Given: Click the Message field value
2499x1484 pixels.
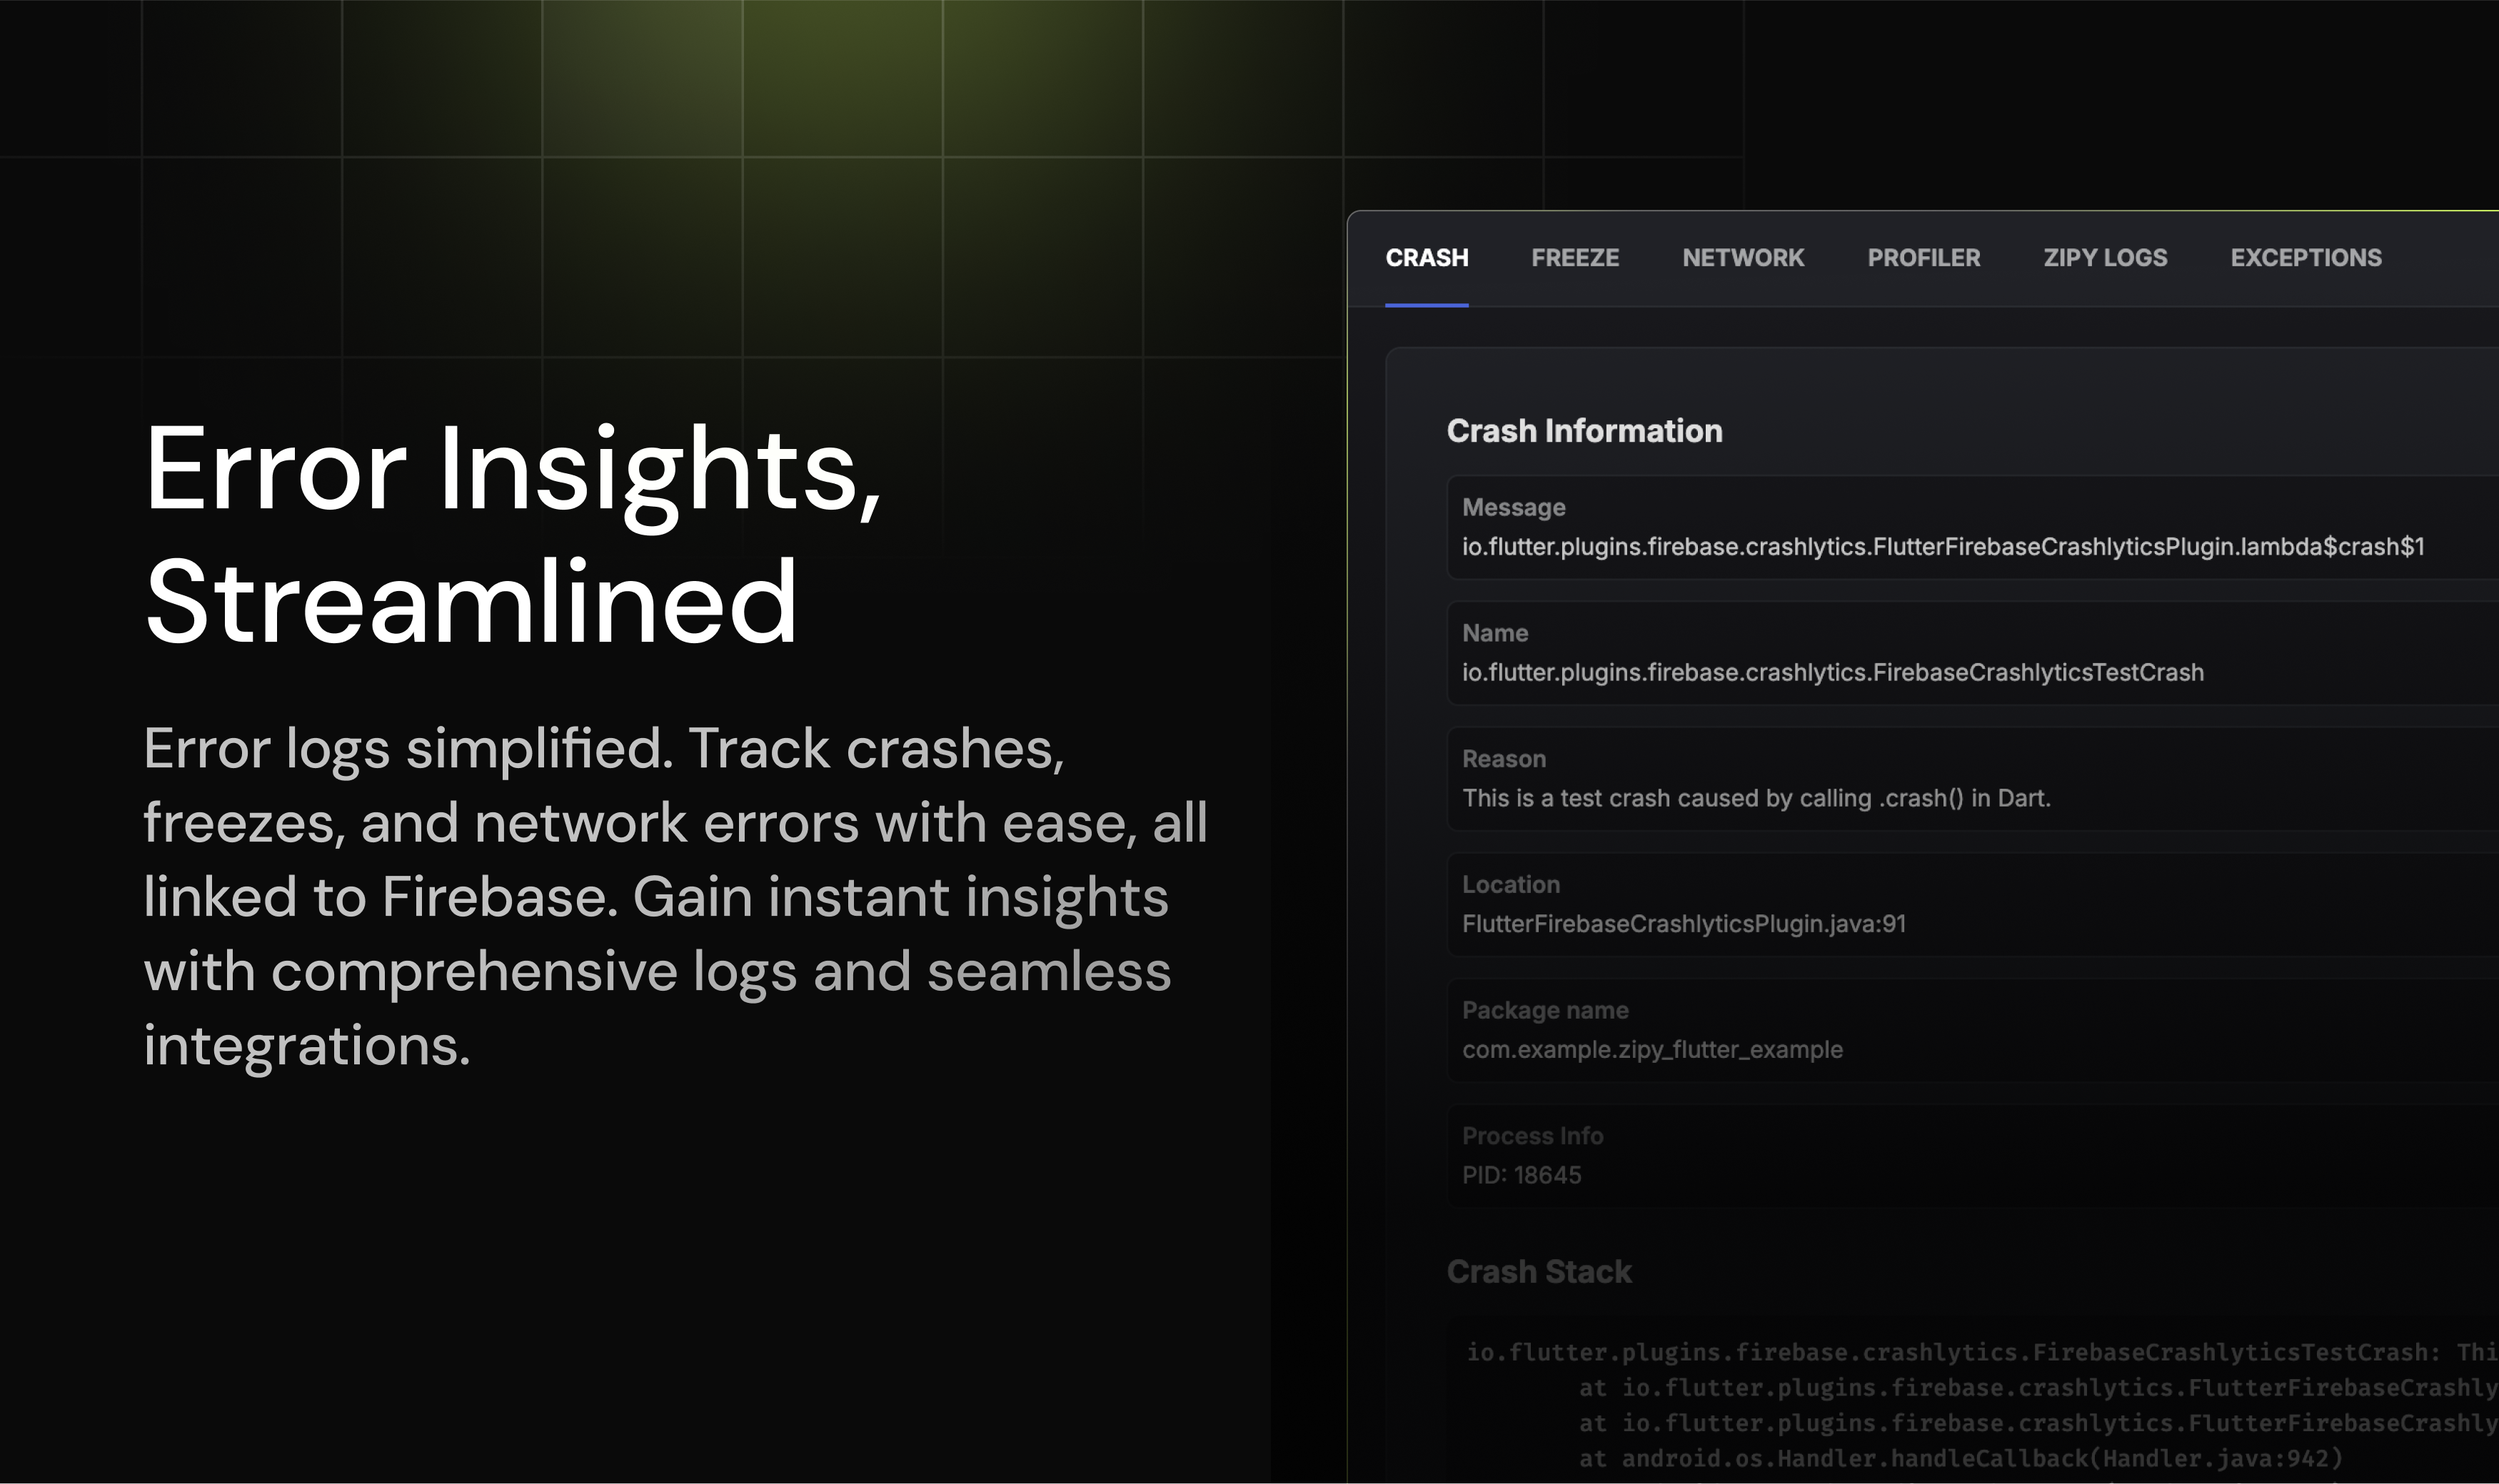Looking at the screenshot, I should pyautogui.click(x=1942, y=547).
